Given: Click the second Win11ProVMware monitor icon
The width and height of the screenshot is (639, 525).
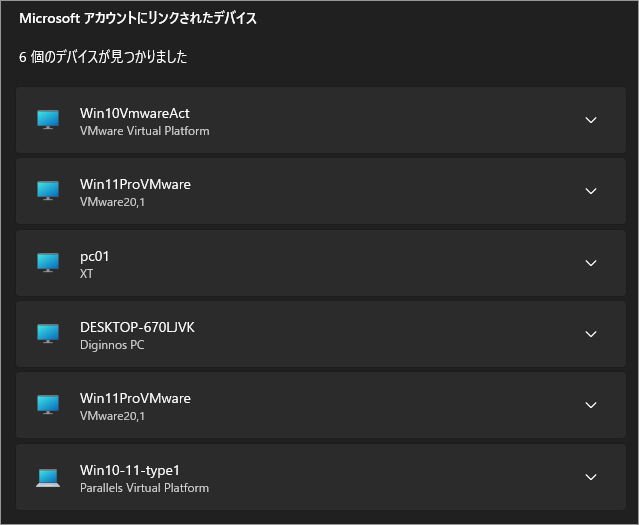Looking at the screenshot, I should [48, 405].
